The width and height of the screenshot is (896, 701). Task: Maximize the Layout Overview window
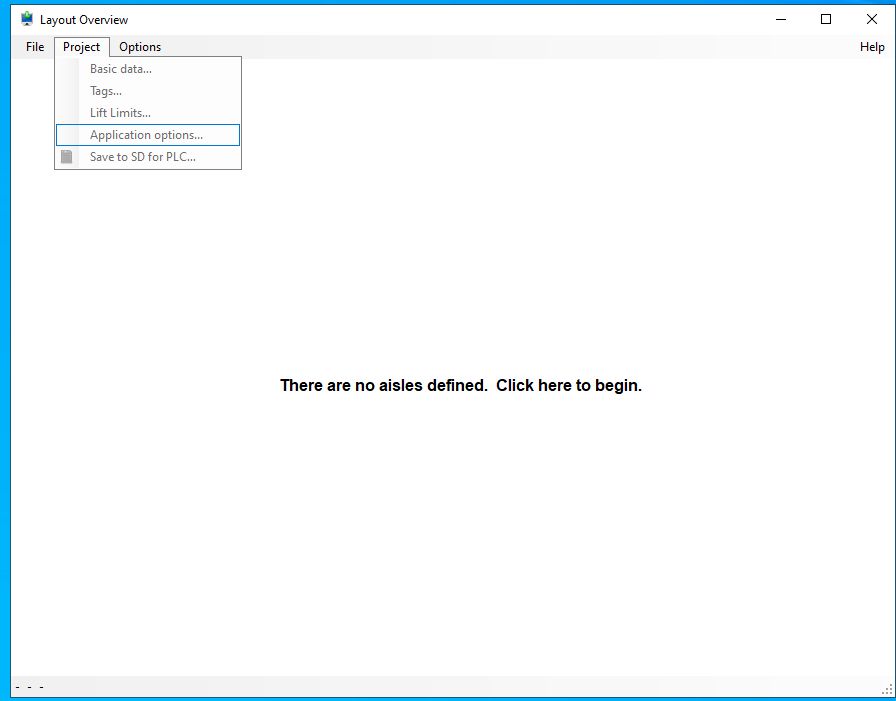(x=826, y=19)
